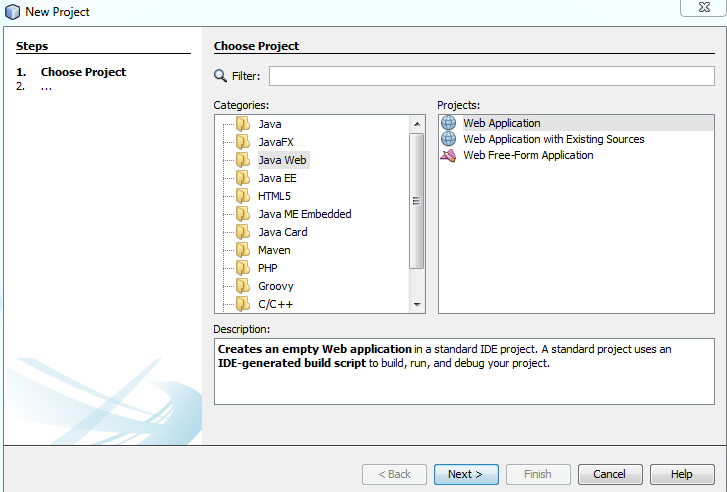Pick the Java Card category
This screenshot has width=727, height=492.
click(x=282, y=232)
